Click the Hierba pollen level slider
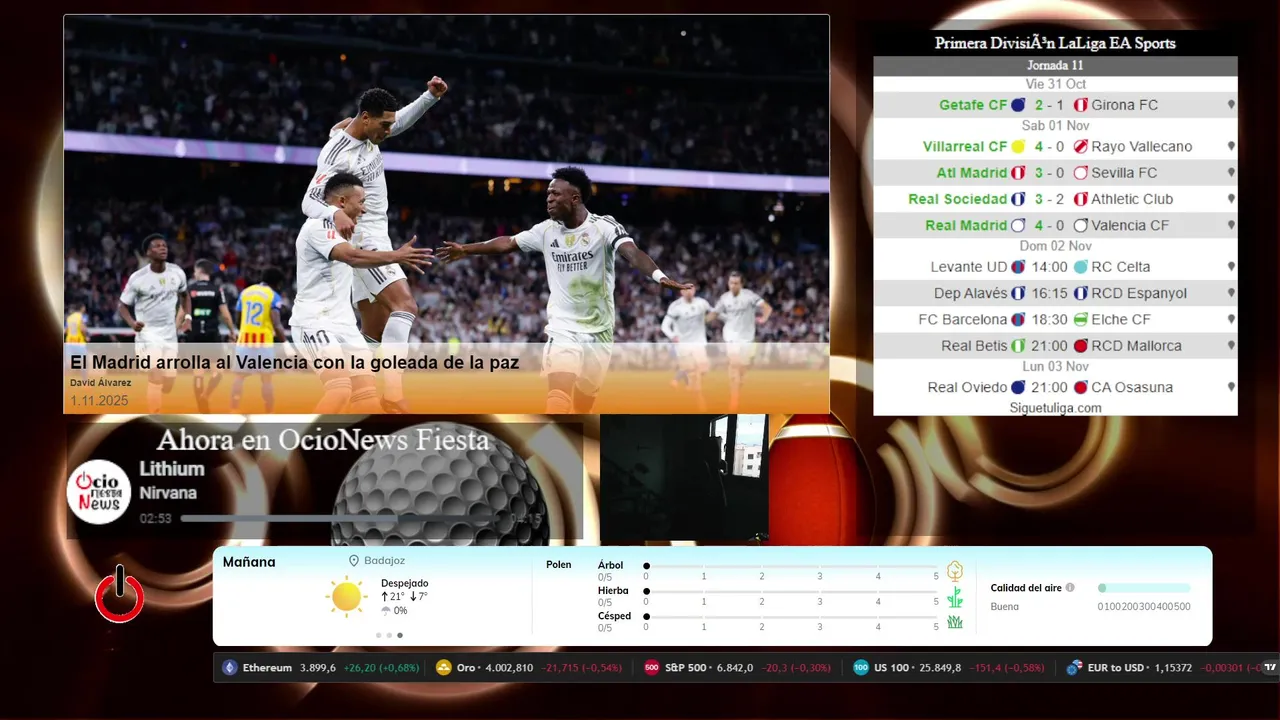 tap(792, 592)
